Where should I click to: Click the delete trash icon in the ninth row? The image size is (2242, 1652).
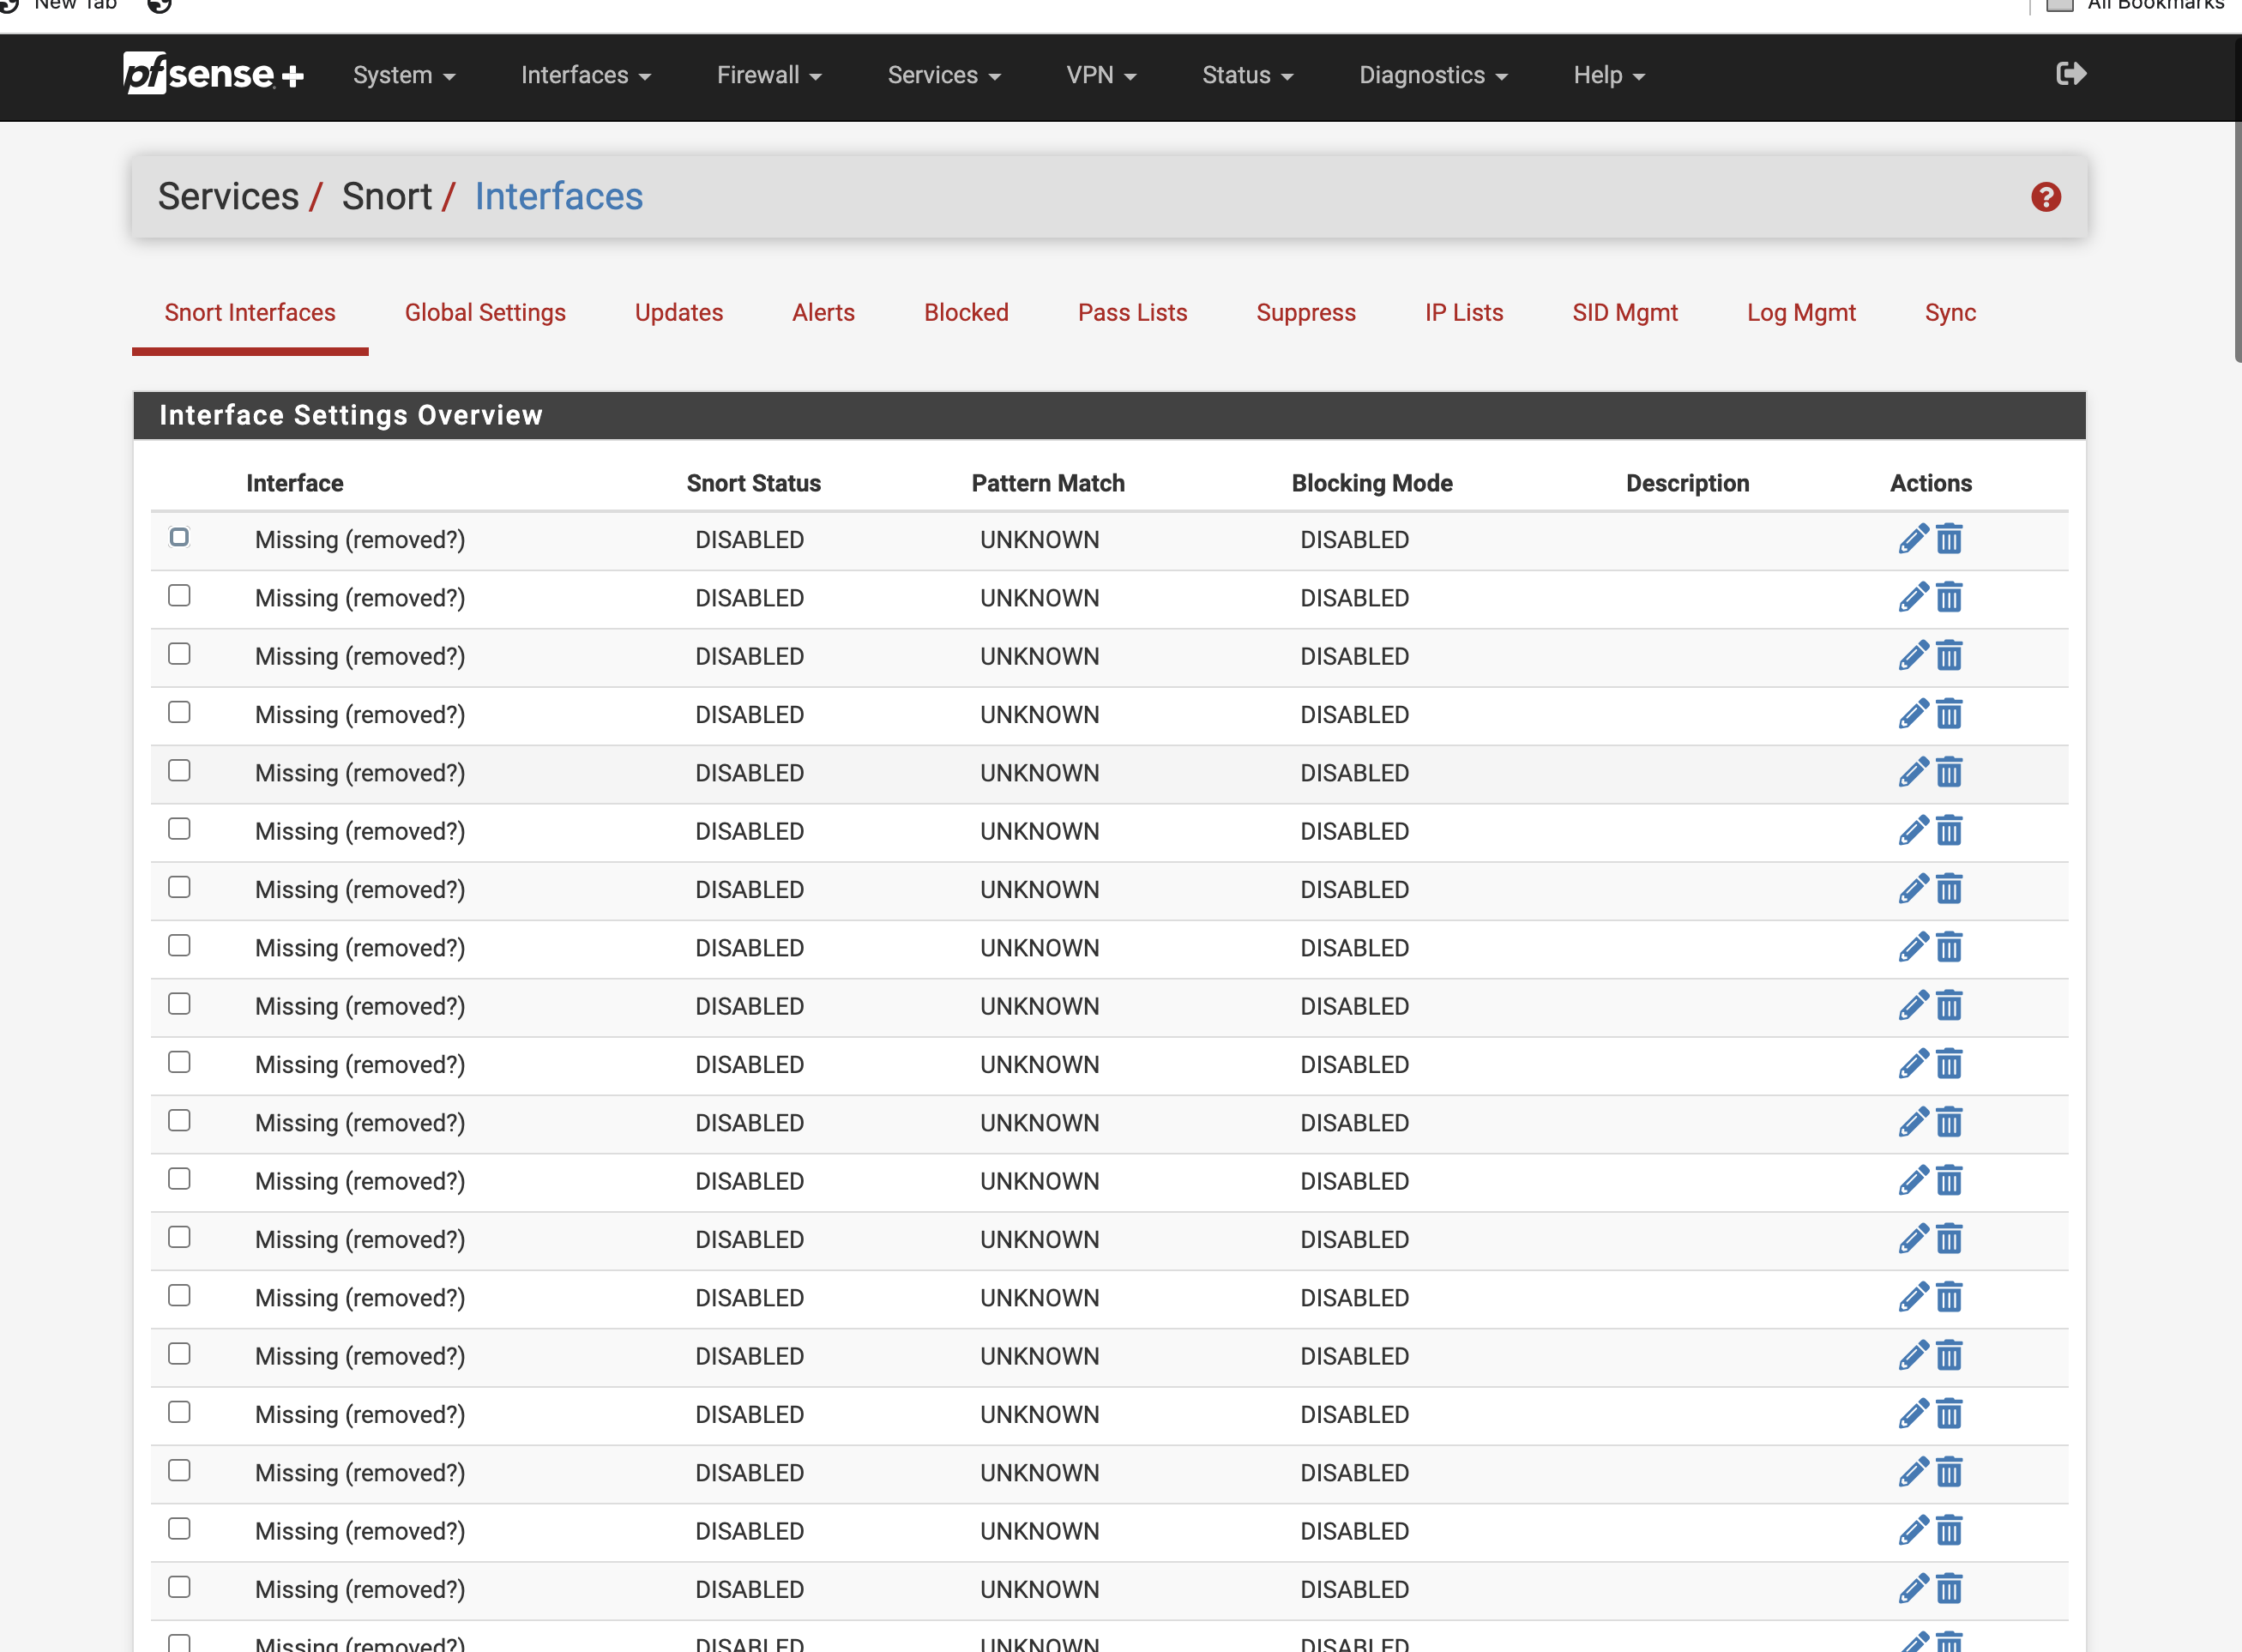(1949, 1006)
